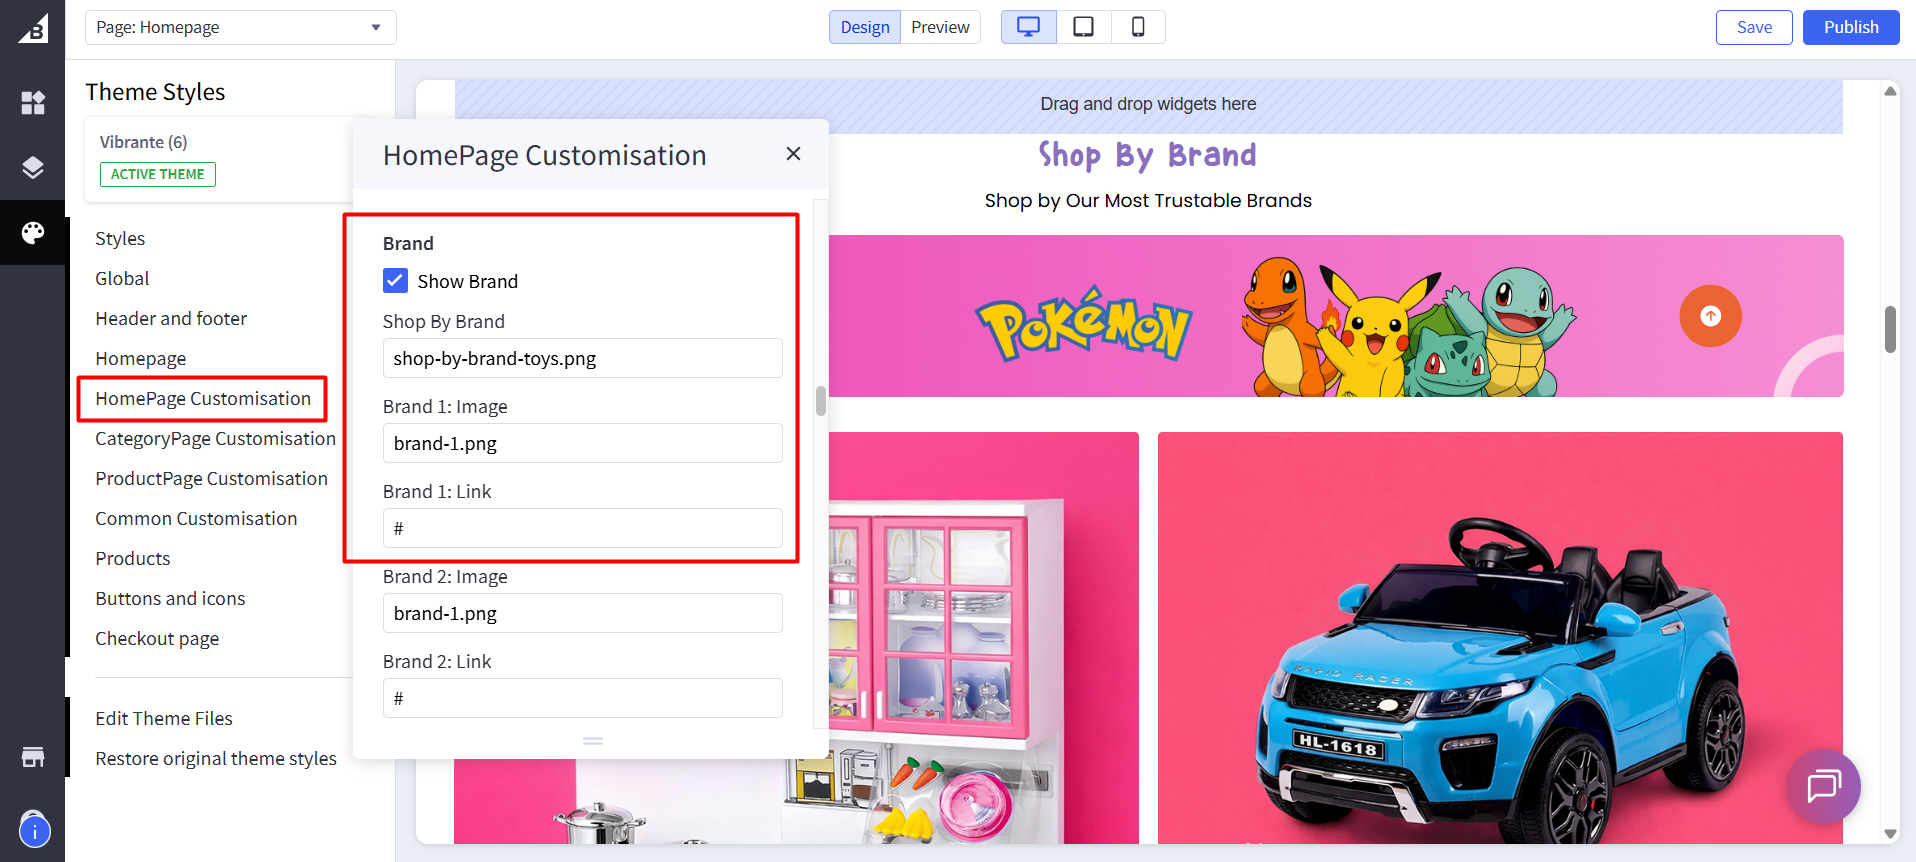Click the preview scroll up arrow
Image resolution: width=1916 pixels, height=862 pixels.
[1890, 91]
